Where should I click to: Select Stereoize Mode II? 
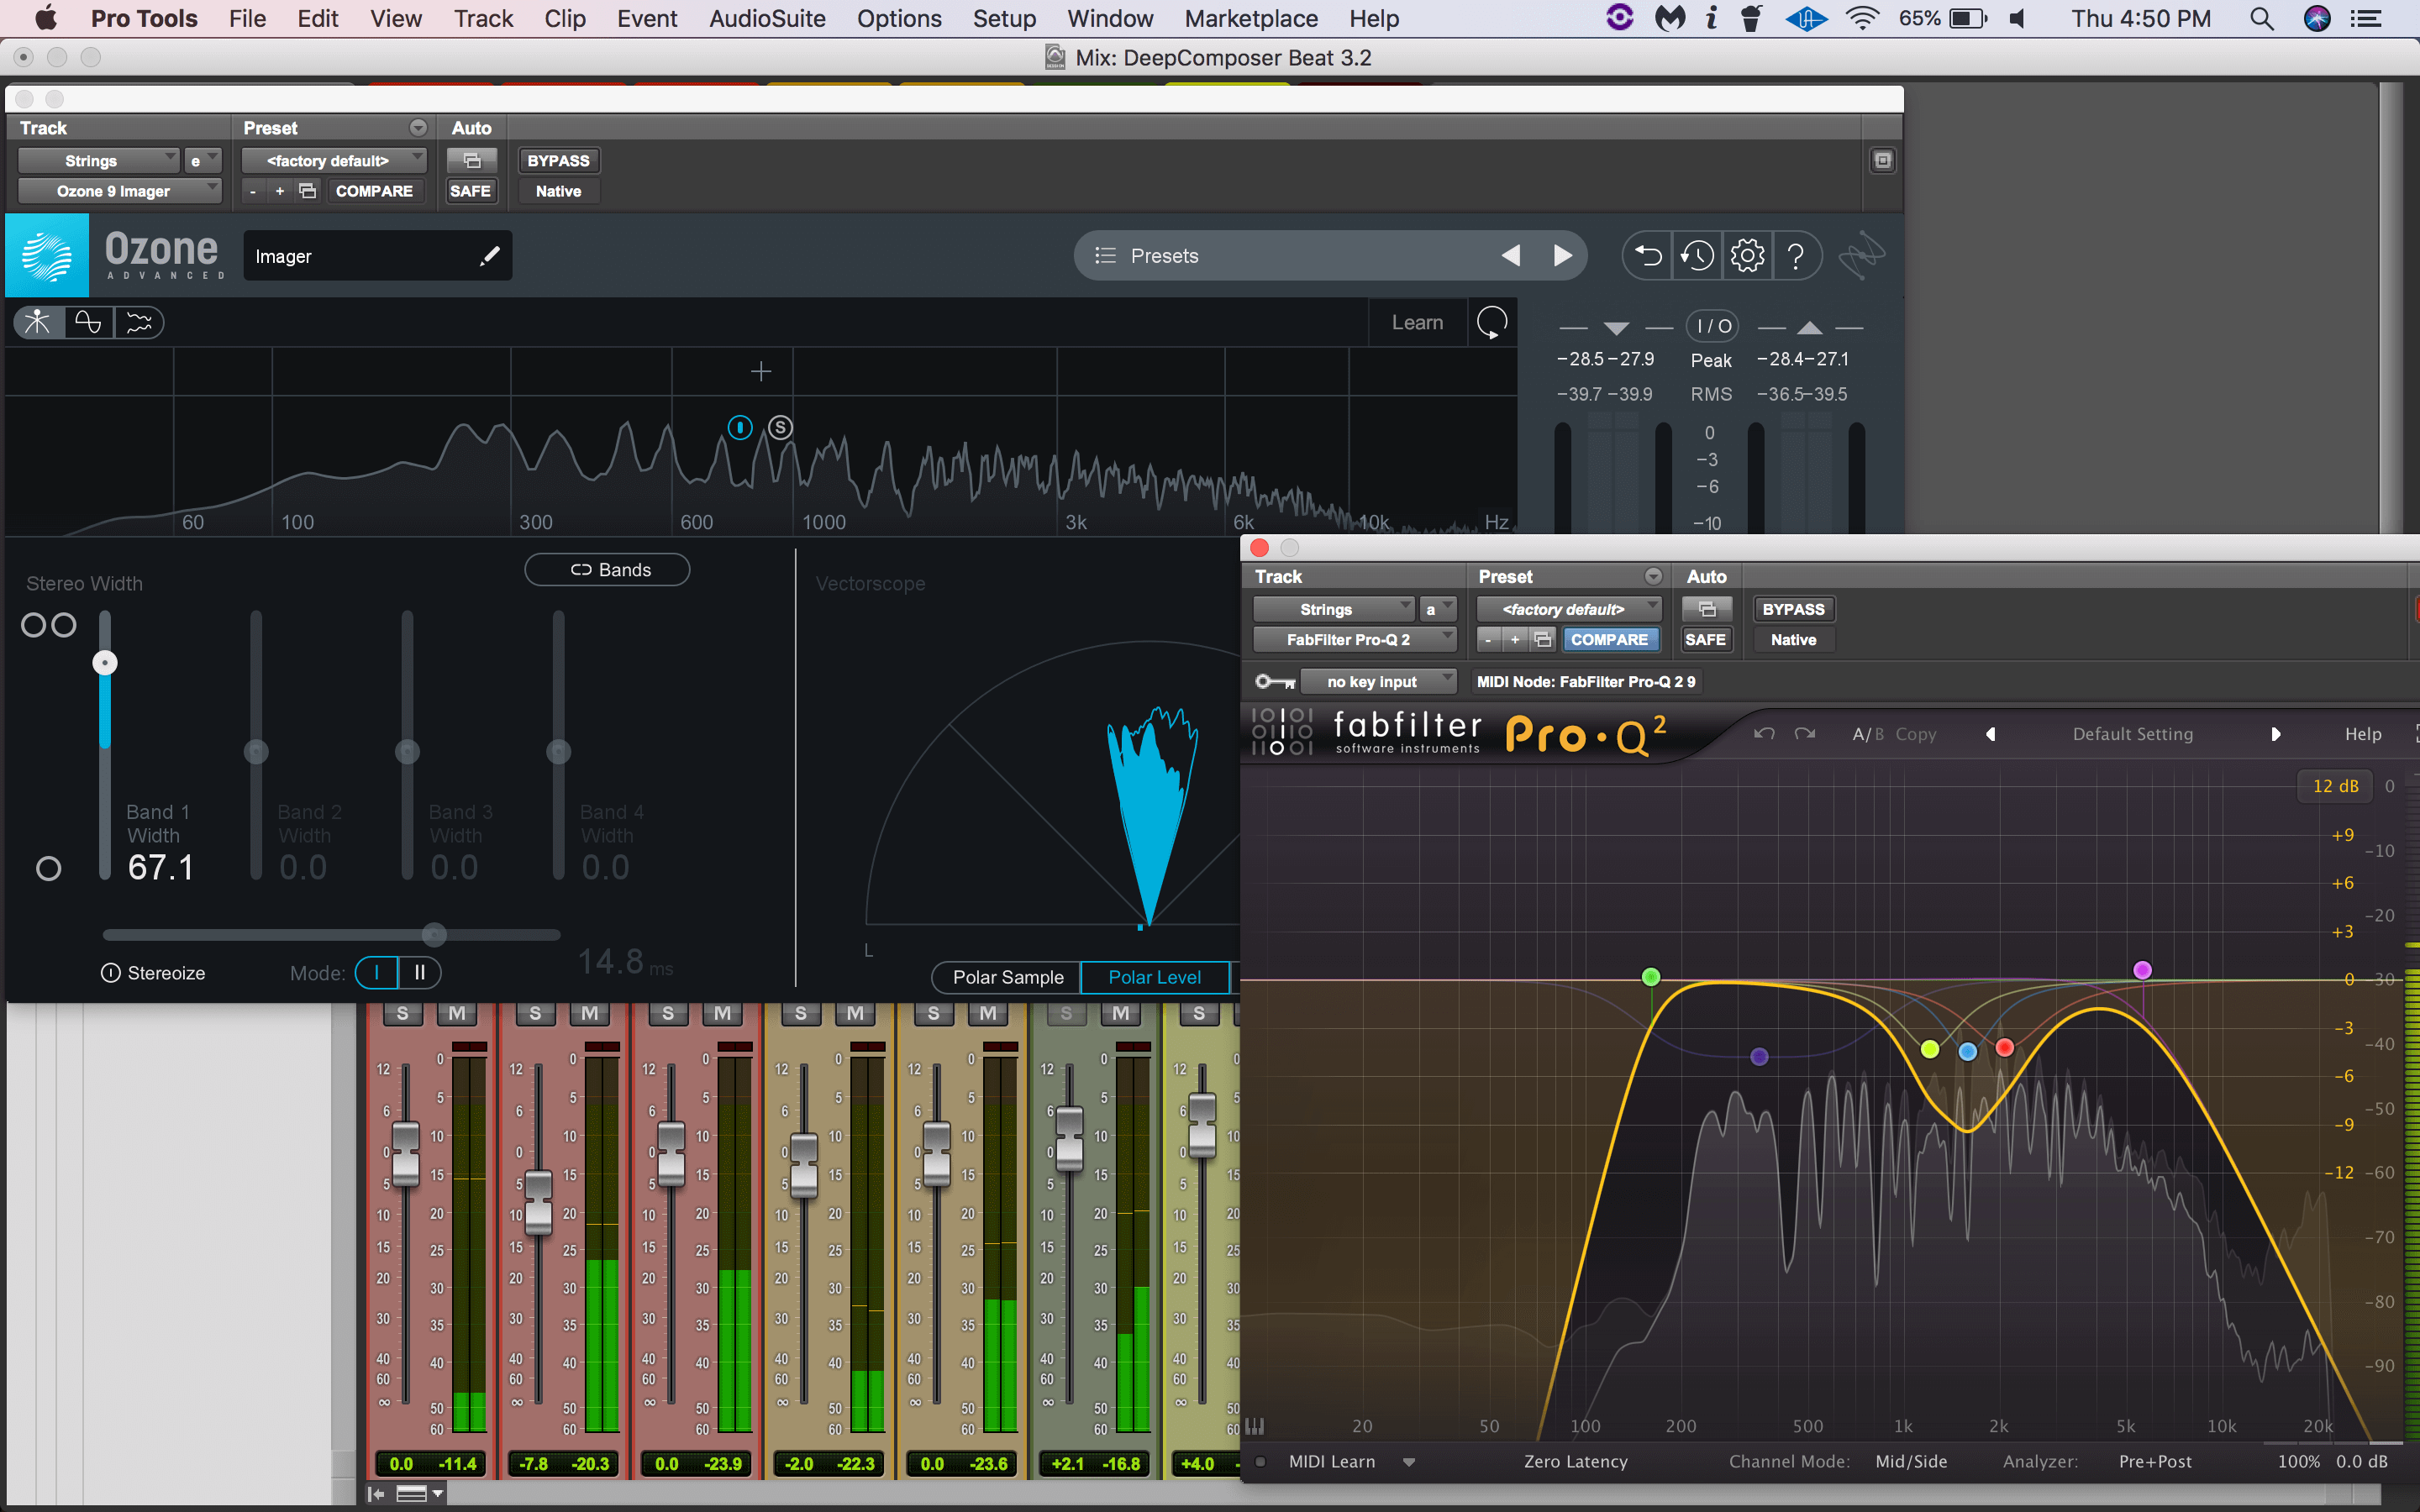pyautogui.click(x=420, y=972)
